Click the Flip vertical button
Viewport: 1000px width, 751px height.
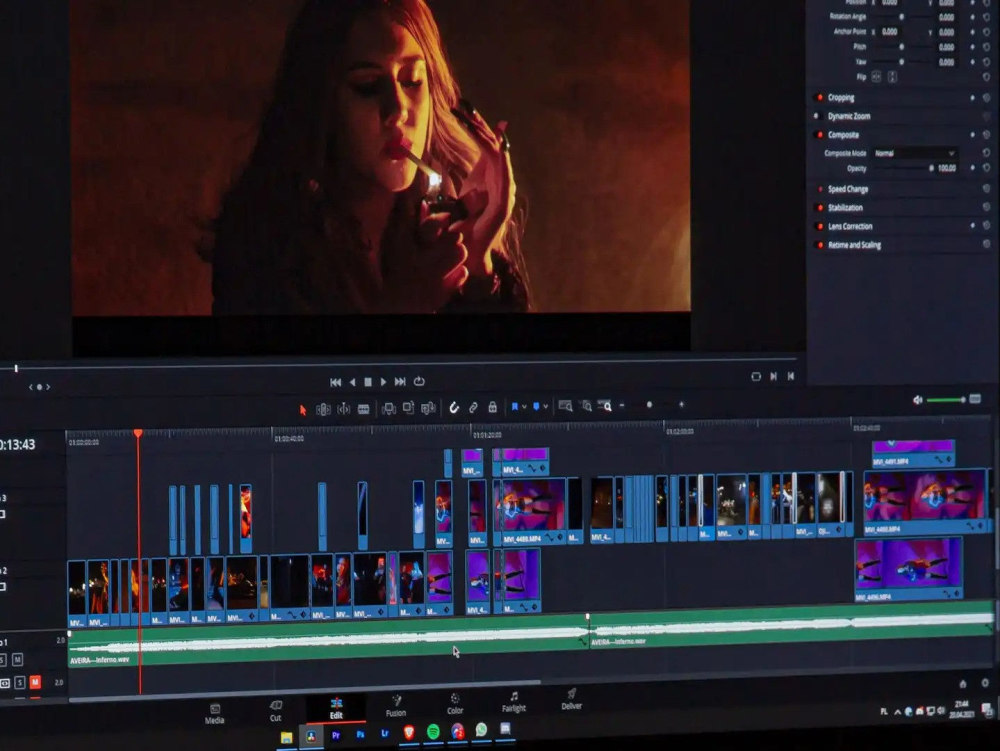[892, 77]
